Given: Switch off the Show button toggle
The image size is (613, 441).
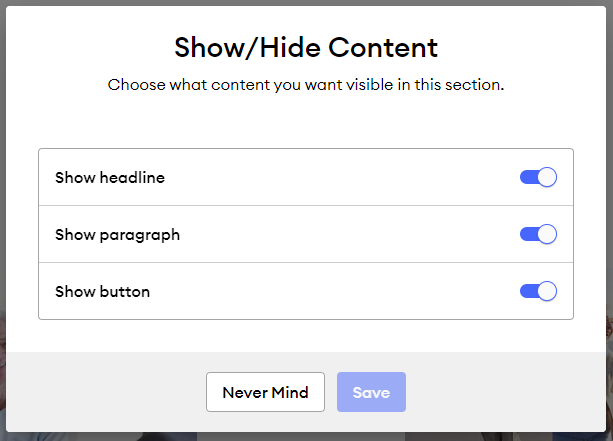Looking at the screenshot, I should pyautogui.click(x=538, y=292).
